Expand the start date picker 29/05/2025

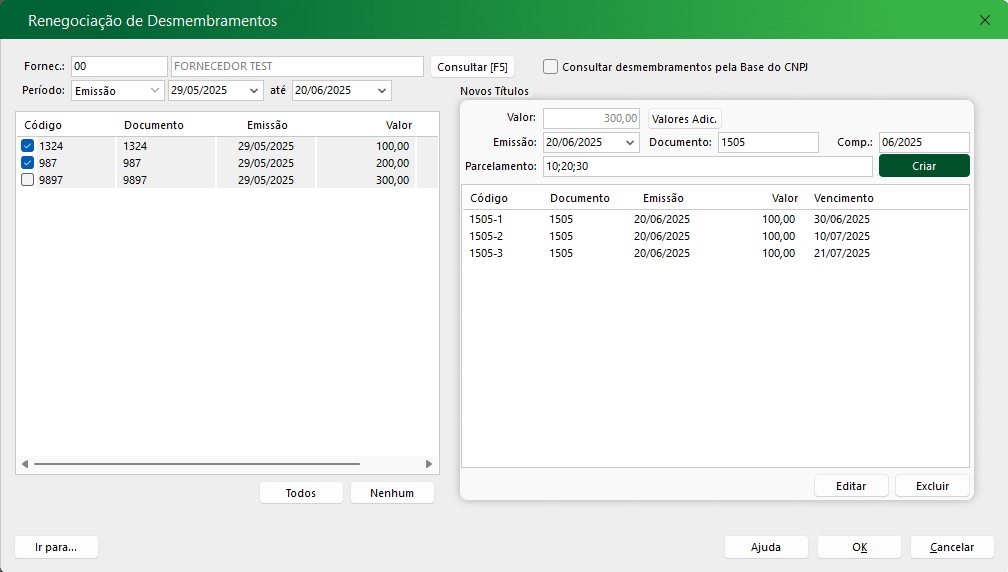tap(254, 91)
